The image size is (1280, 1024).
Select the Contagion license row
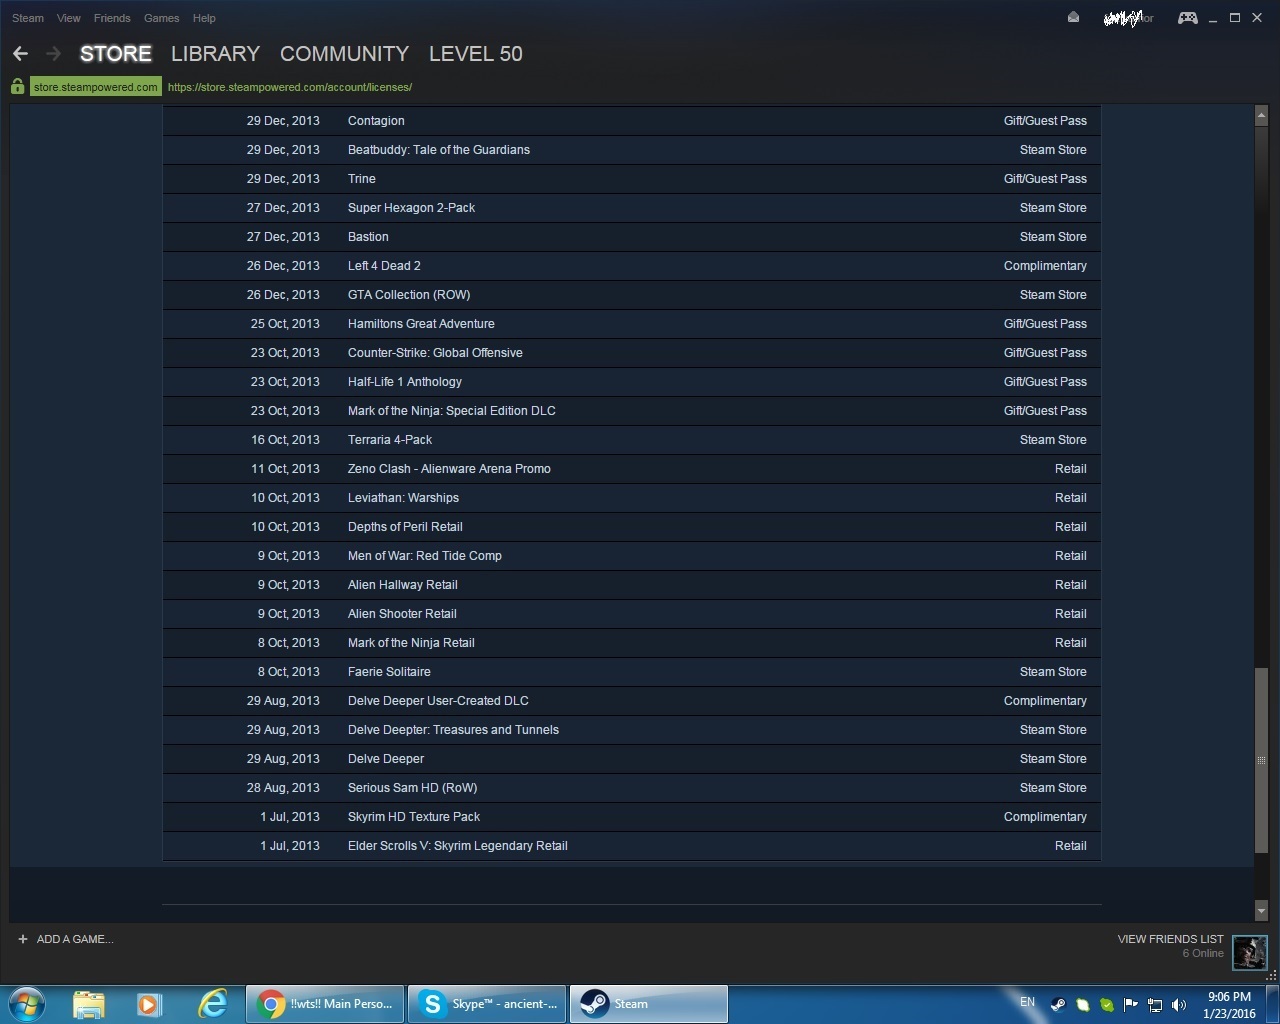tap(631, 121)
